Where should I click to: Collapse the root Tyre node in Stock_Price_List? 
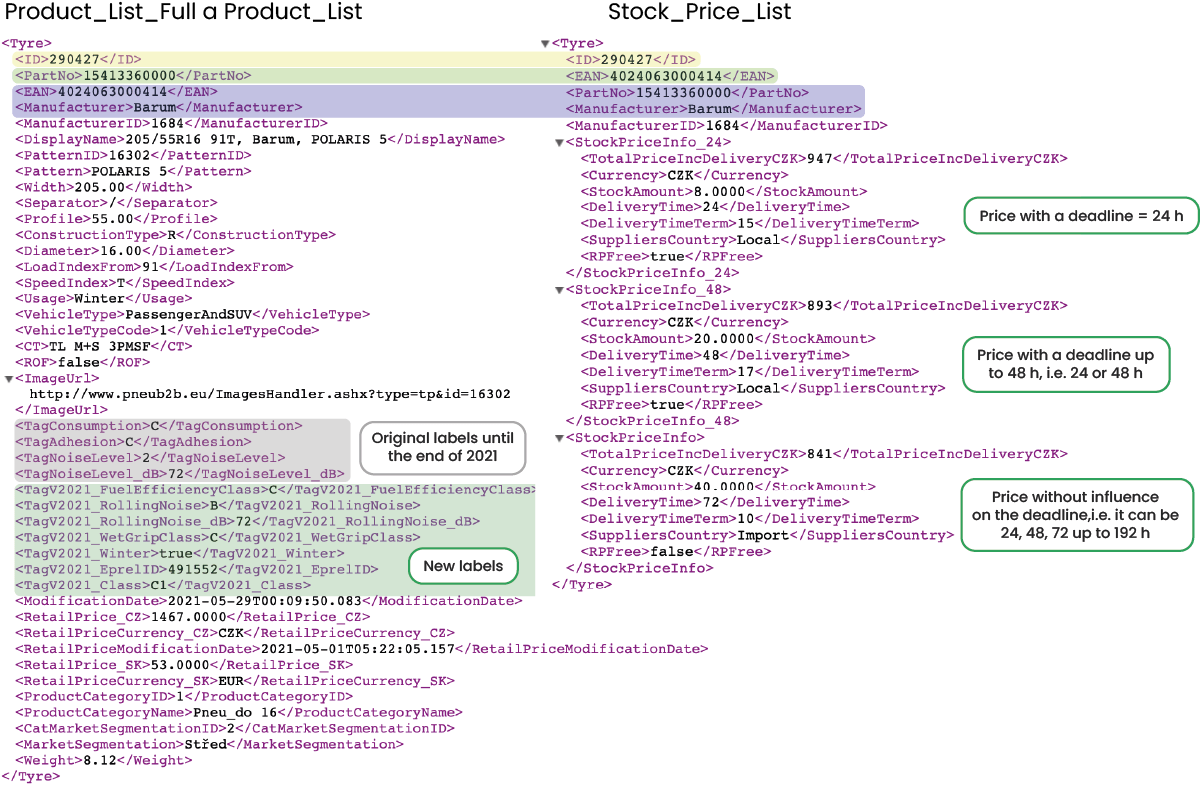[545, 44]
